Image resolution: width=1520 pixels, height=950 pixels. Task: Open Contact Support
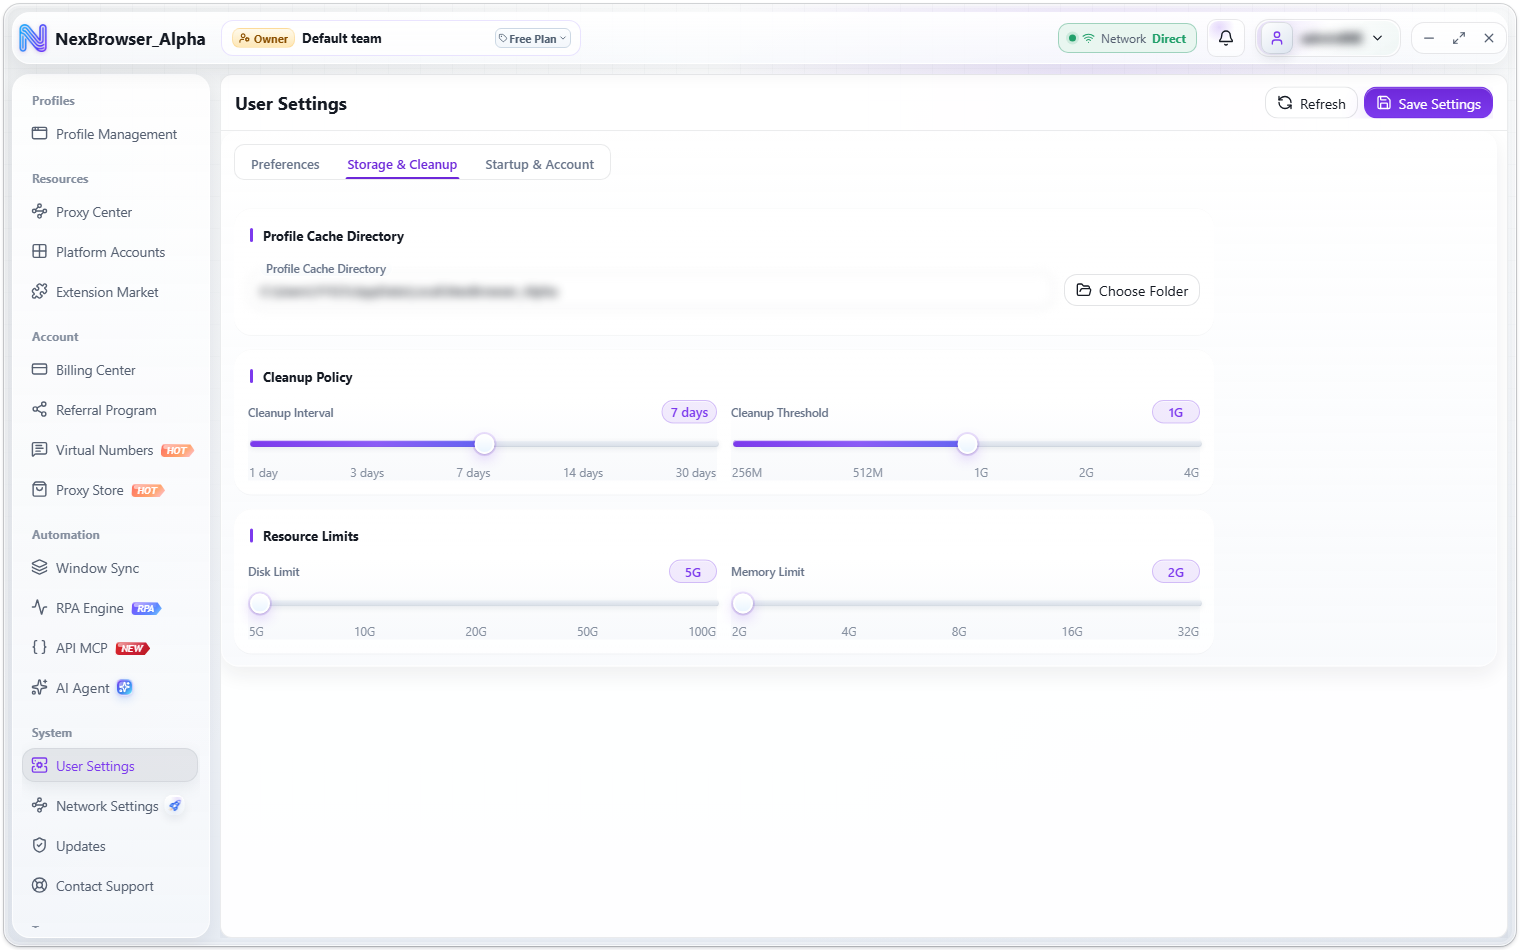(x=110, y=886)
